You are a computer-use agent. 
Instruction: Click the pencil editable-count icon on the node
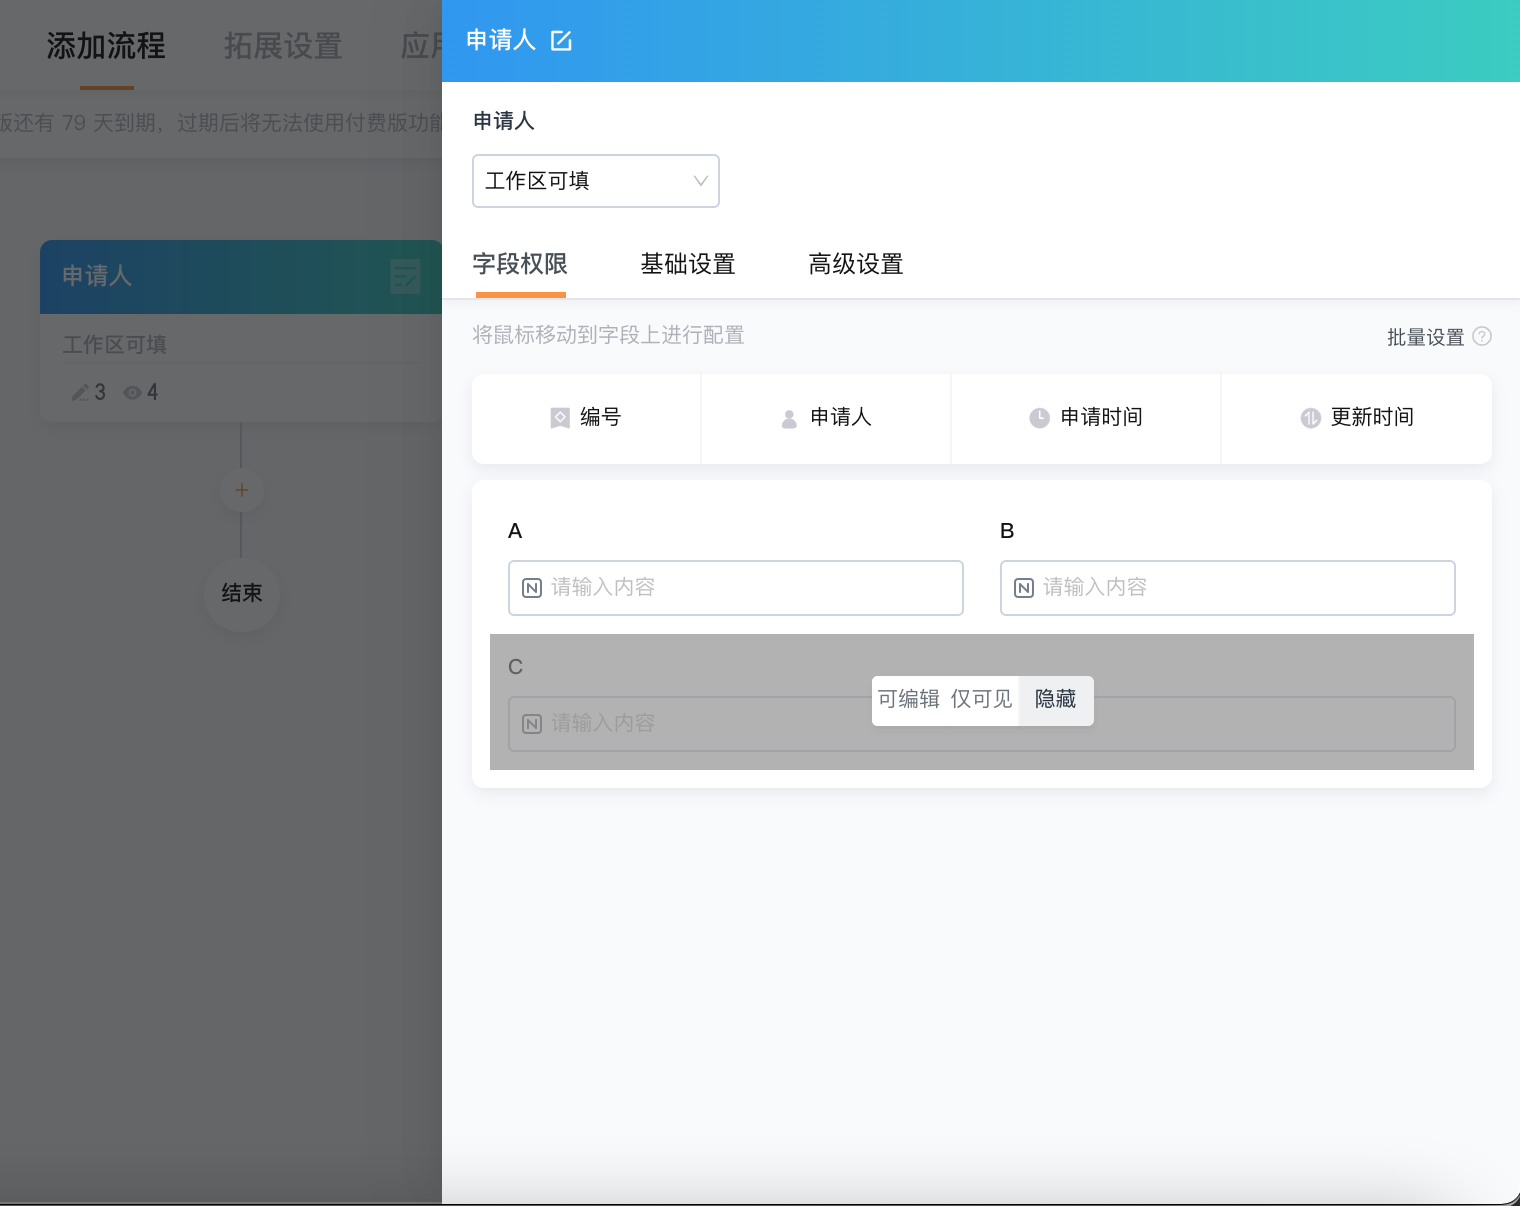coord(80,393)
